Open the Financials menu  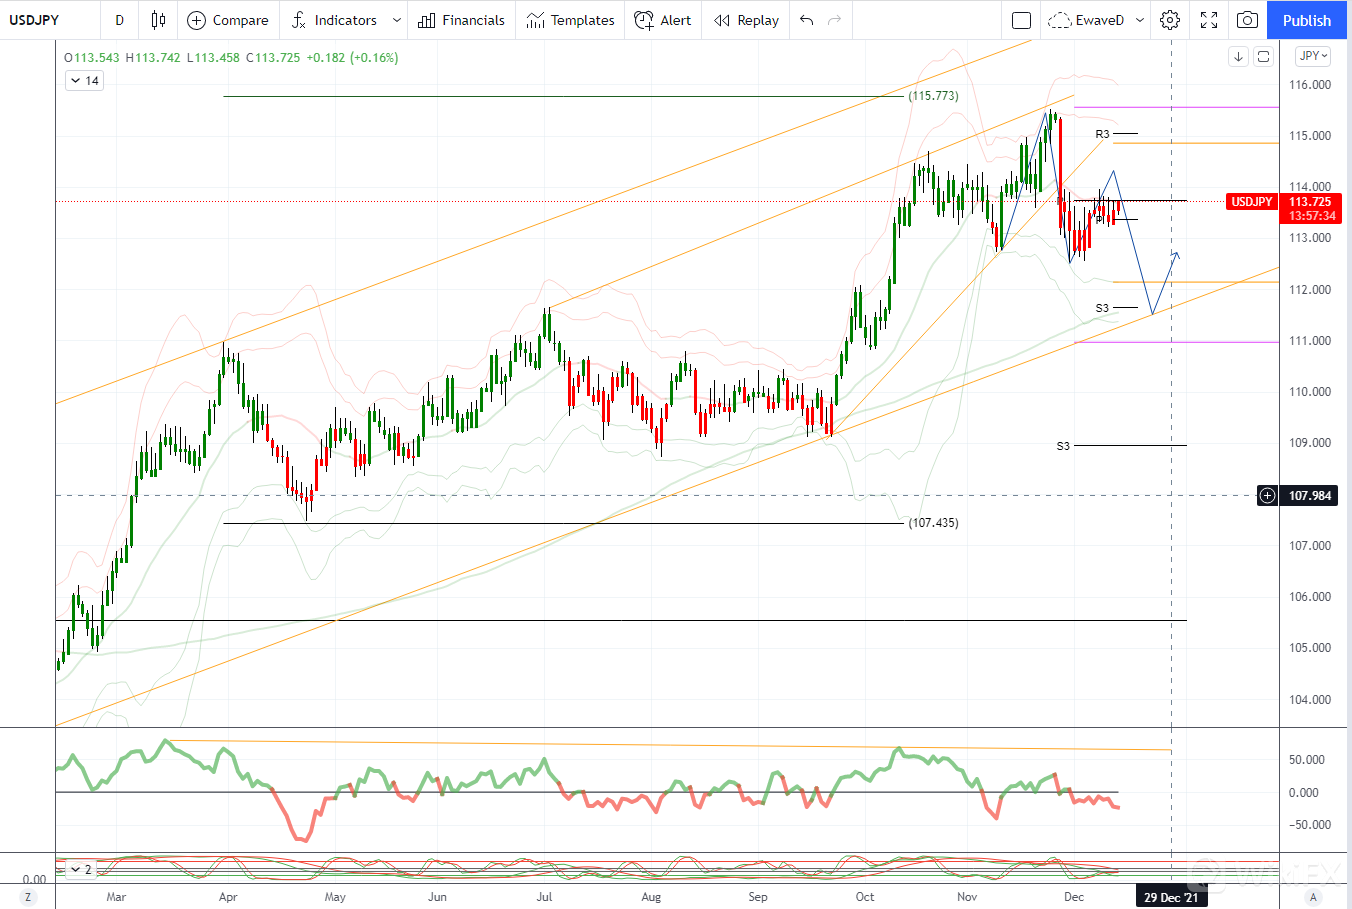click(461, 20)
